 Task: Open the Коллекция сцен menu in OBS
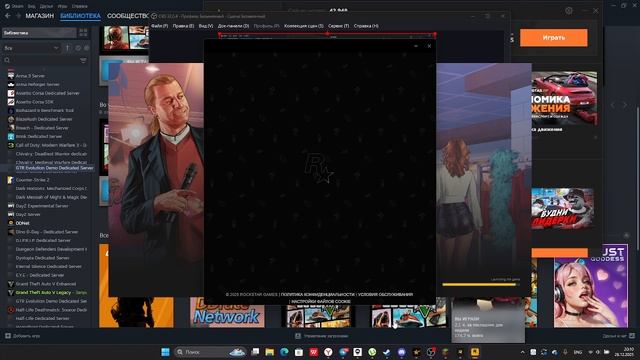click(x=304, y=26)
